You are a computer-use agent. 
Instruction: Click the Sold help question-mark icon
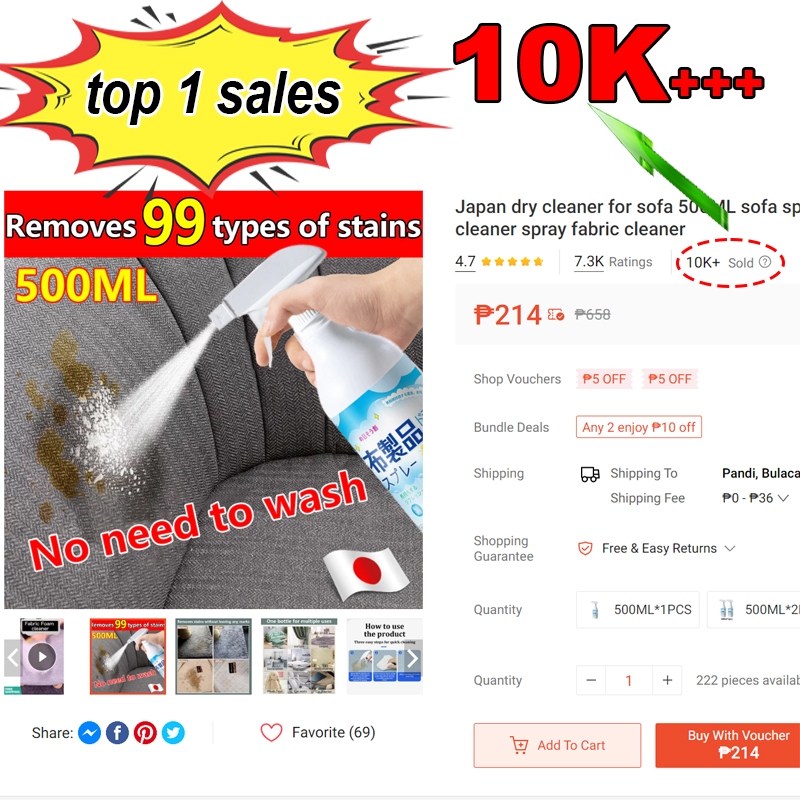click(765, 262)
